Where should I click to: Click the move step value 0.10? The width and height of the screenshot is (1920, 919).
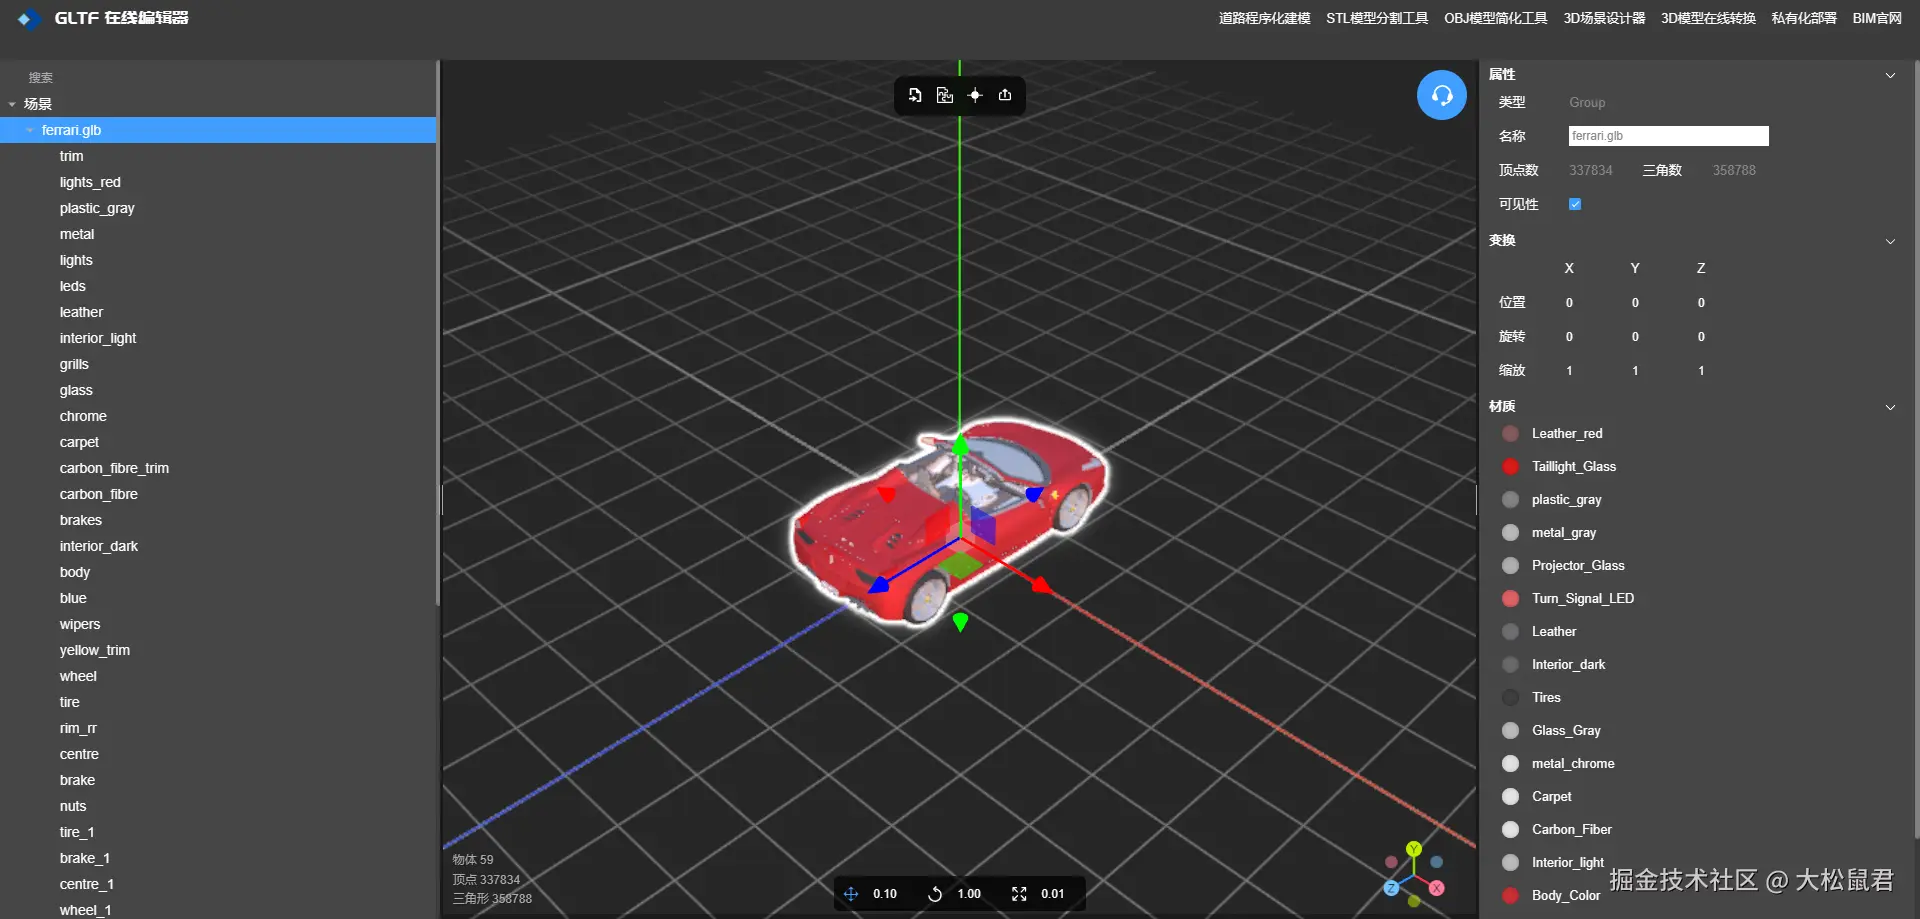885,894
